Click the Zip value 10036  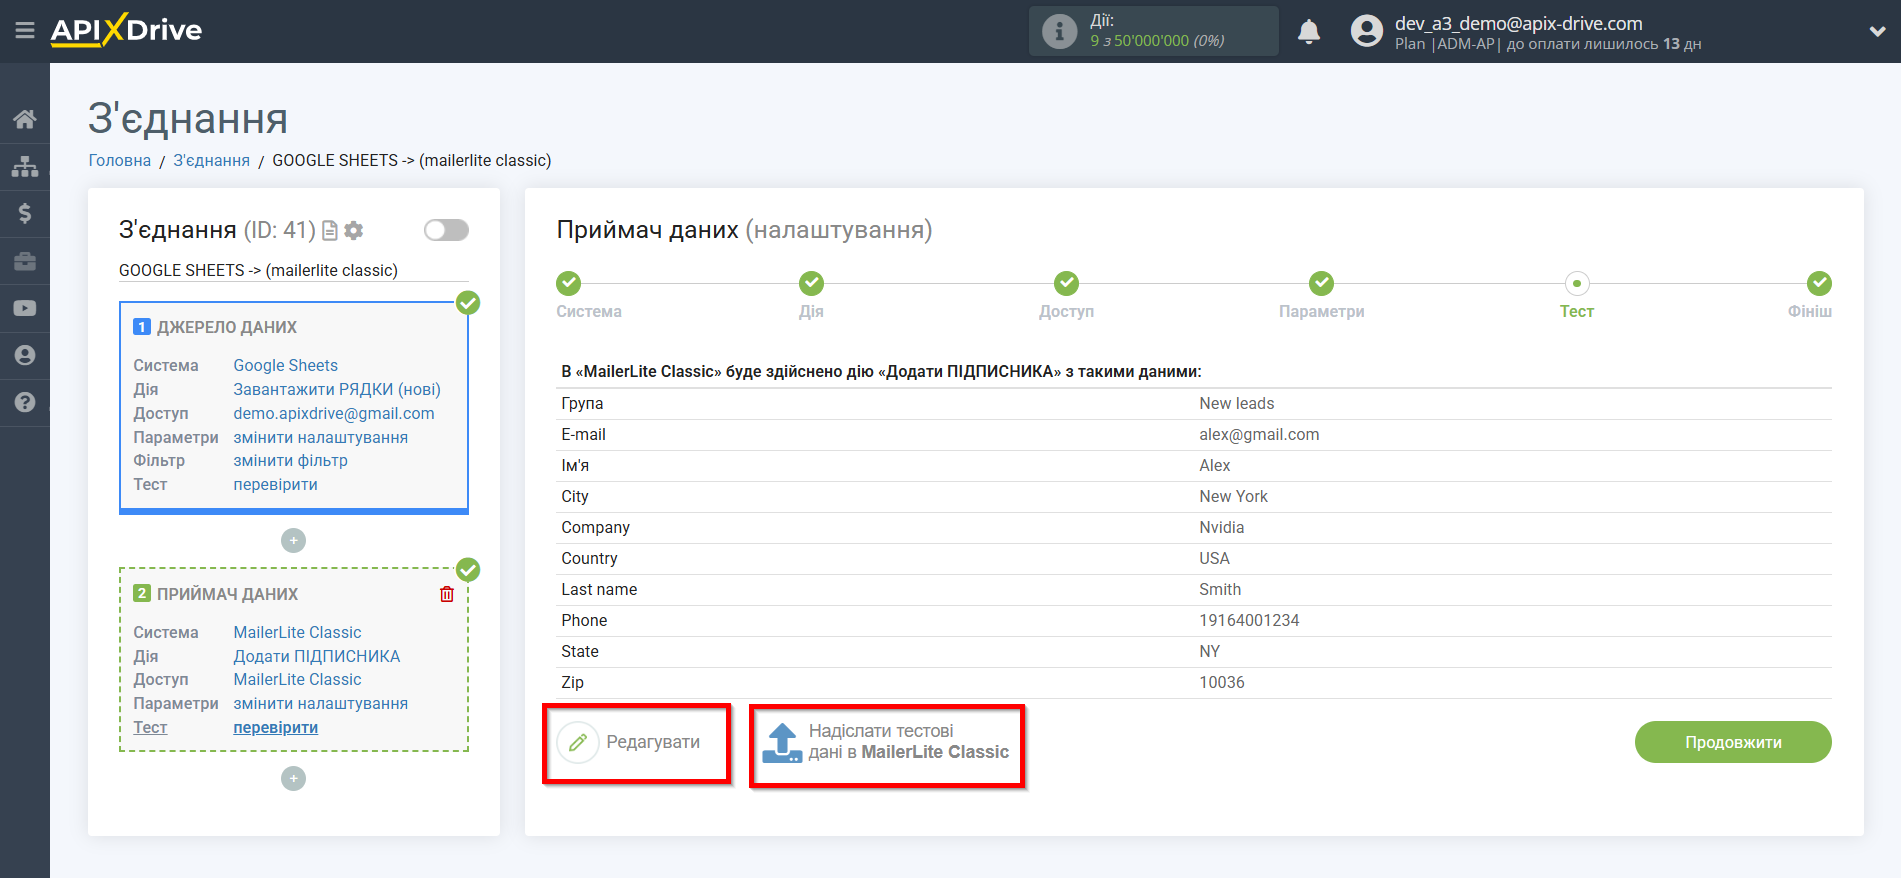(x=1222, y=683)
